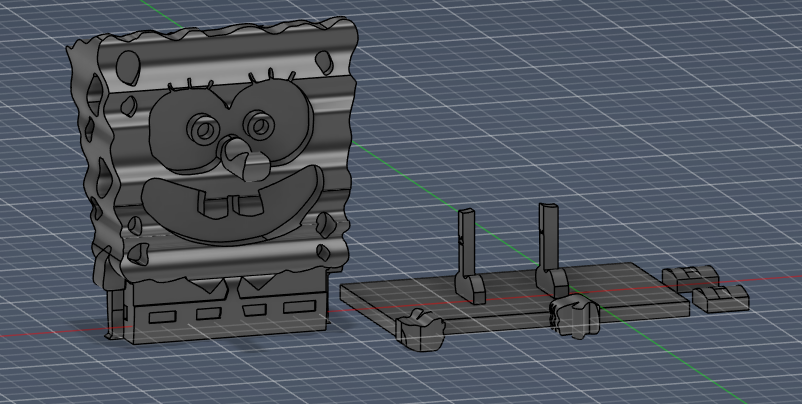Select the lower small clip piece
Viewport: 802px width, 404px height.
(x=720, y=299)
